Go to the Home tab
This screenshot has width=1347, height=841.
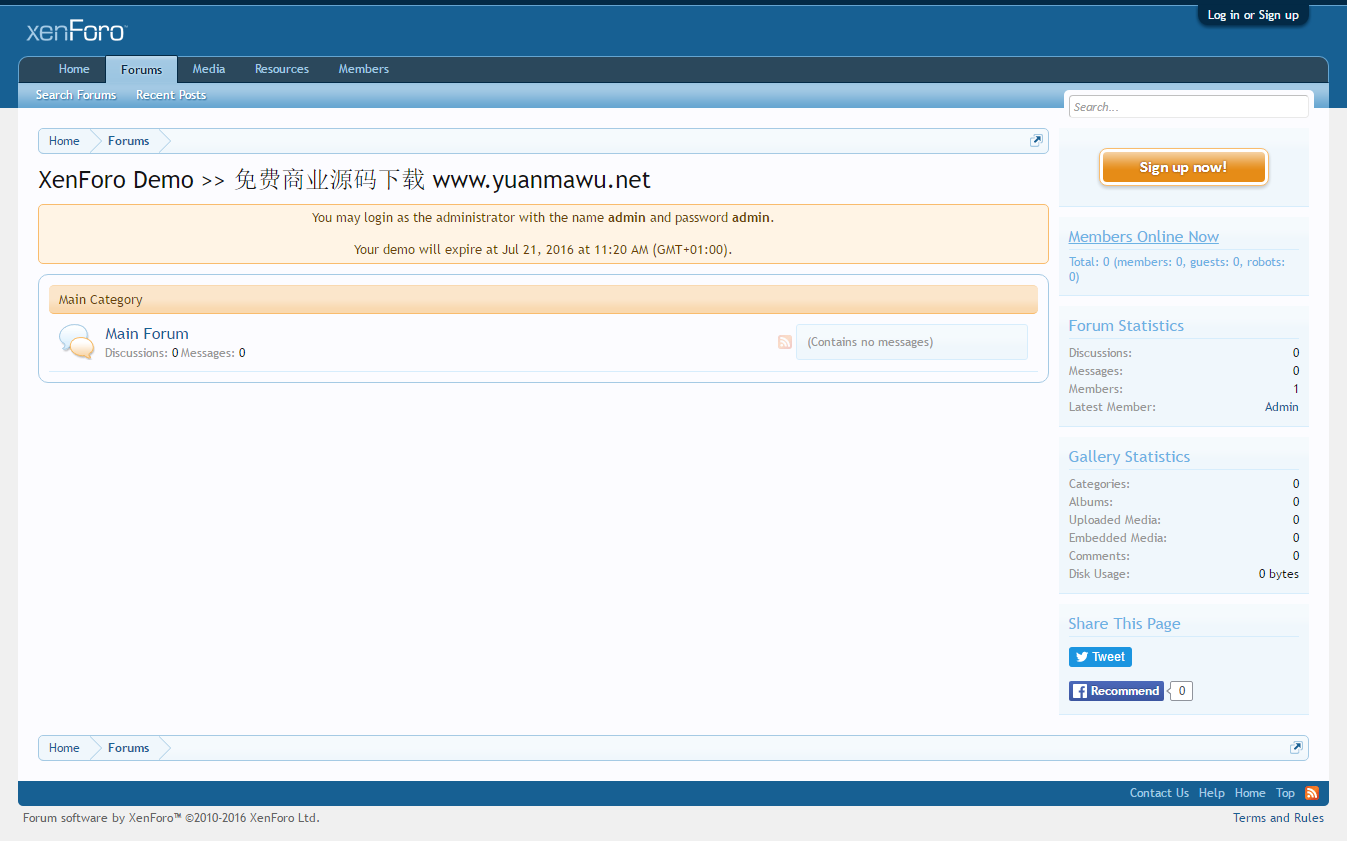point(74,69)
